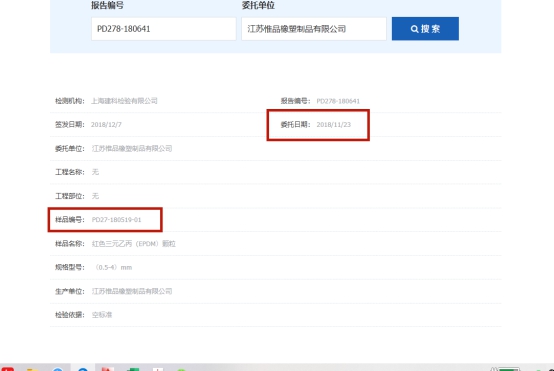Click the 委托单位 label above the search input
The image size is (554, 371).
[x=258, y=5]
